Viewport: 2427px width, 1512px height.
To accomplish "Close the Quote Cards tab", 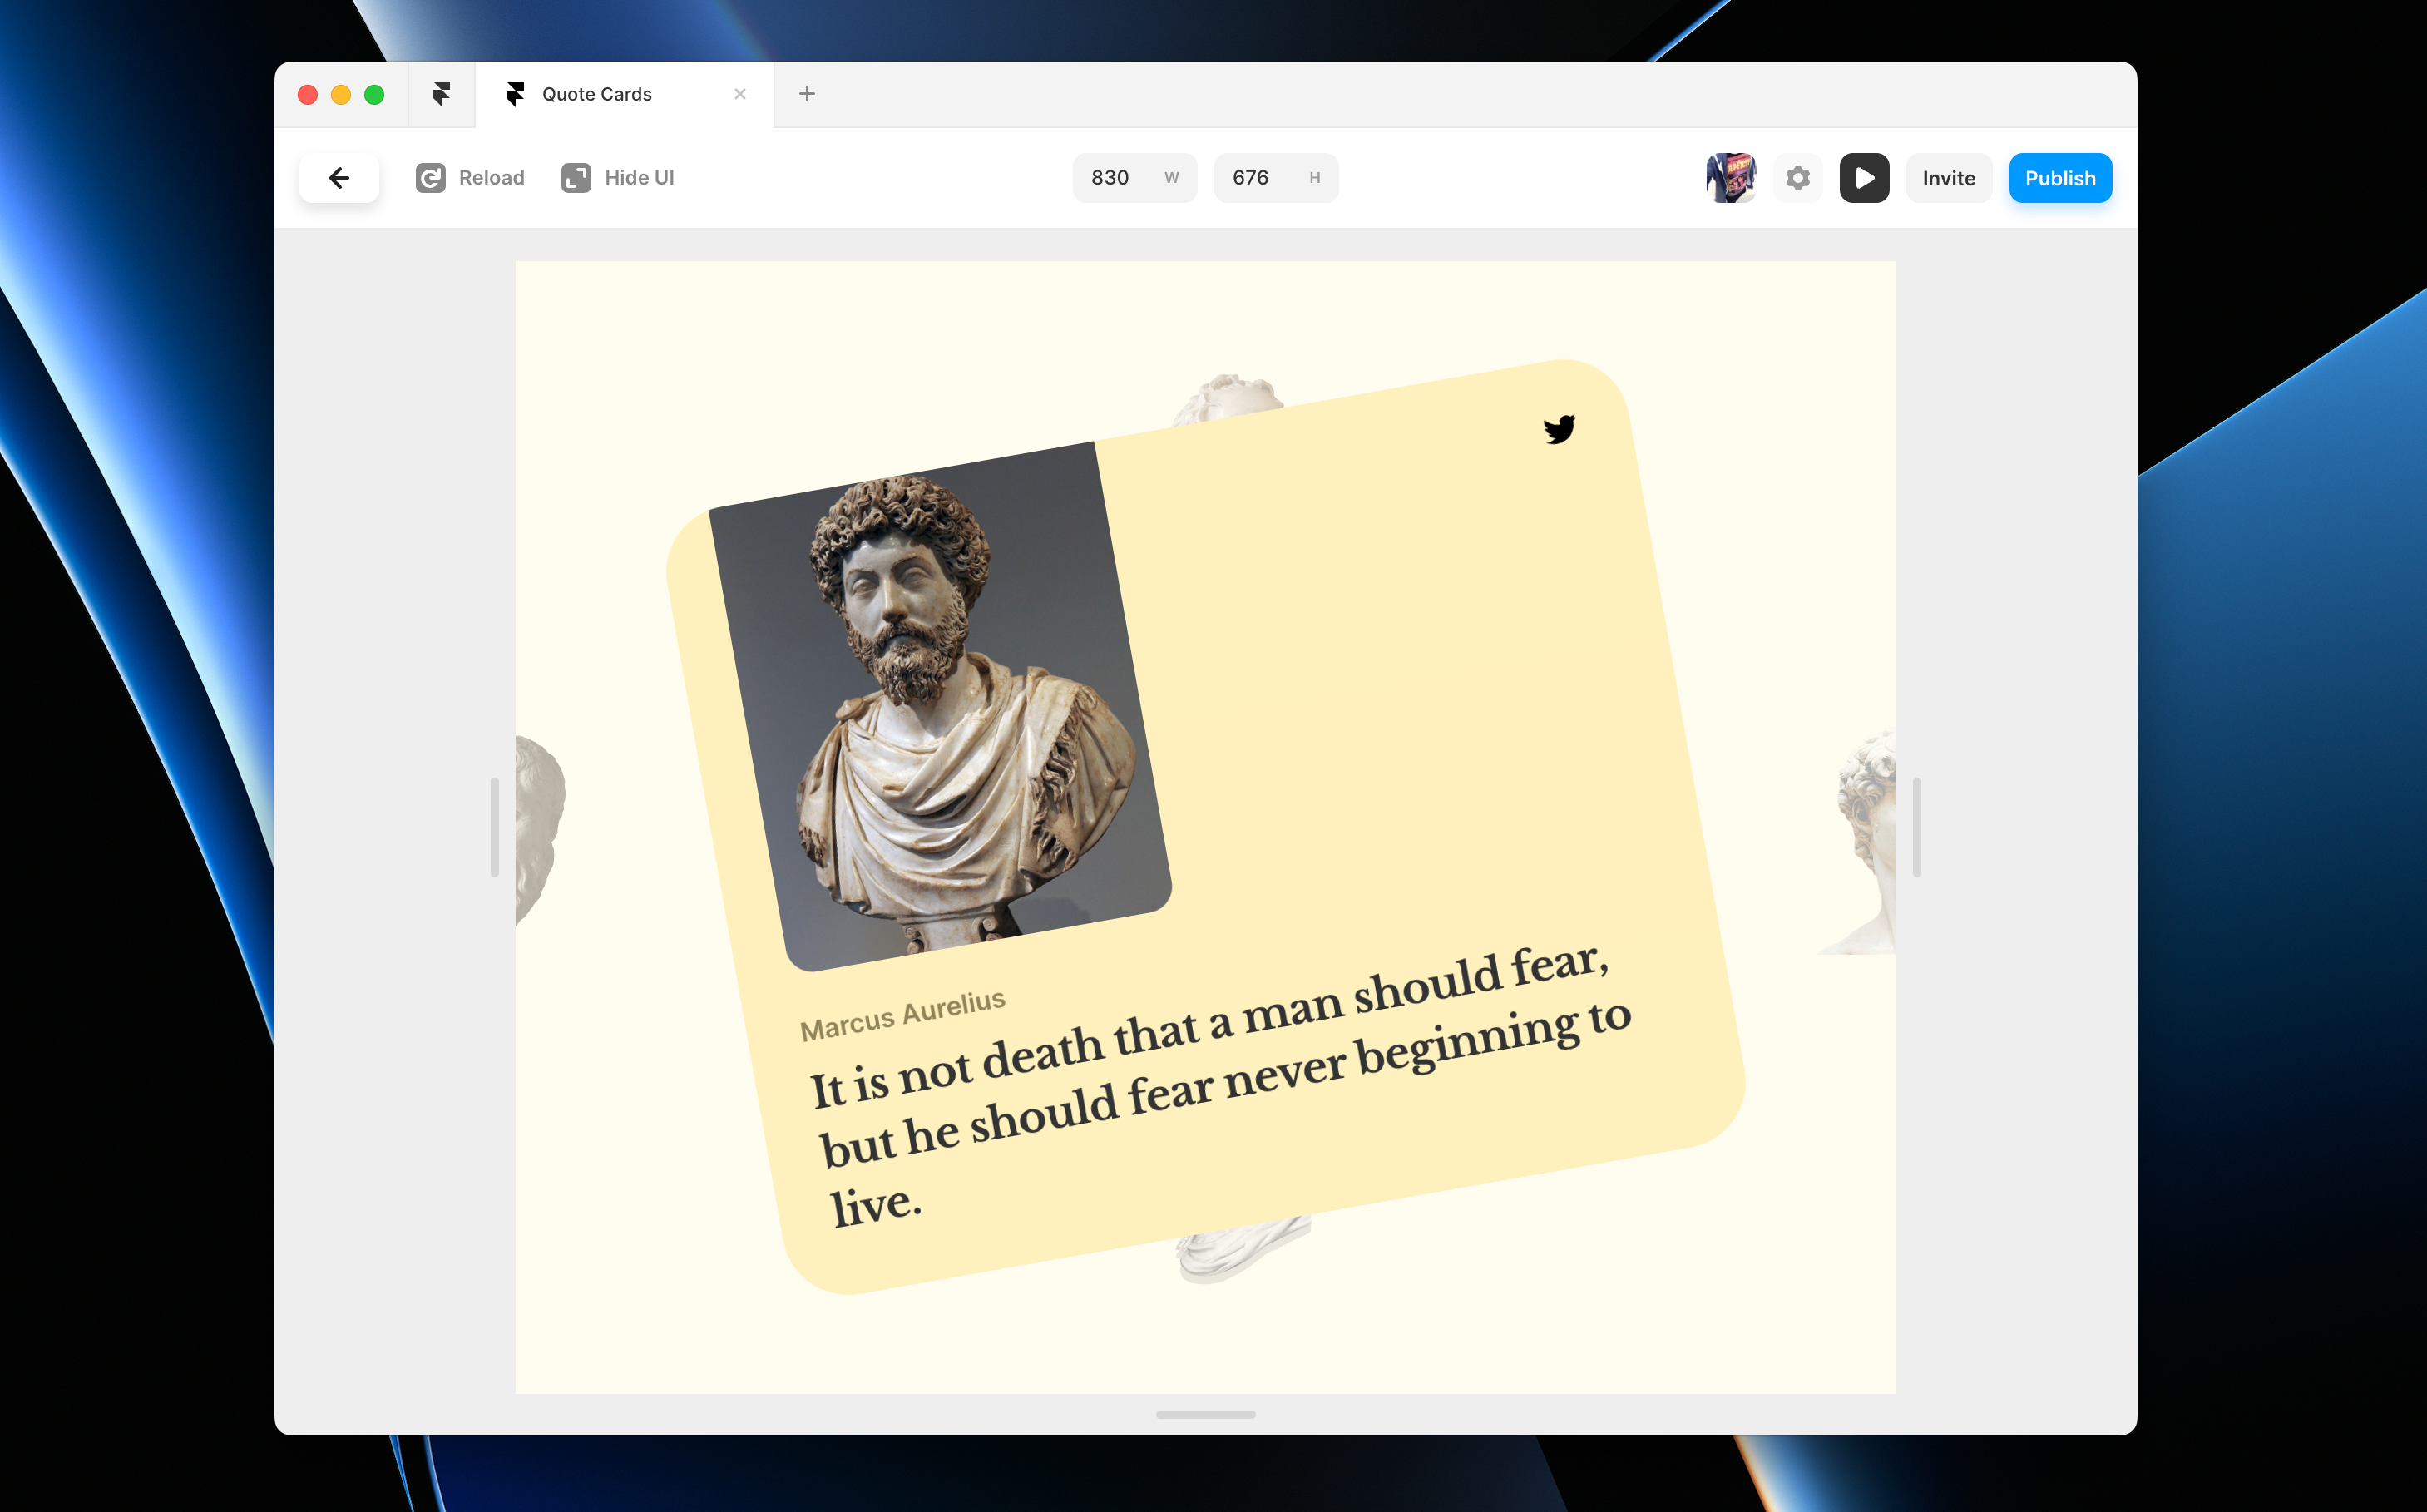I will tap(740, 94).
